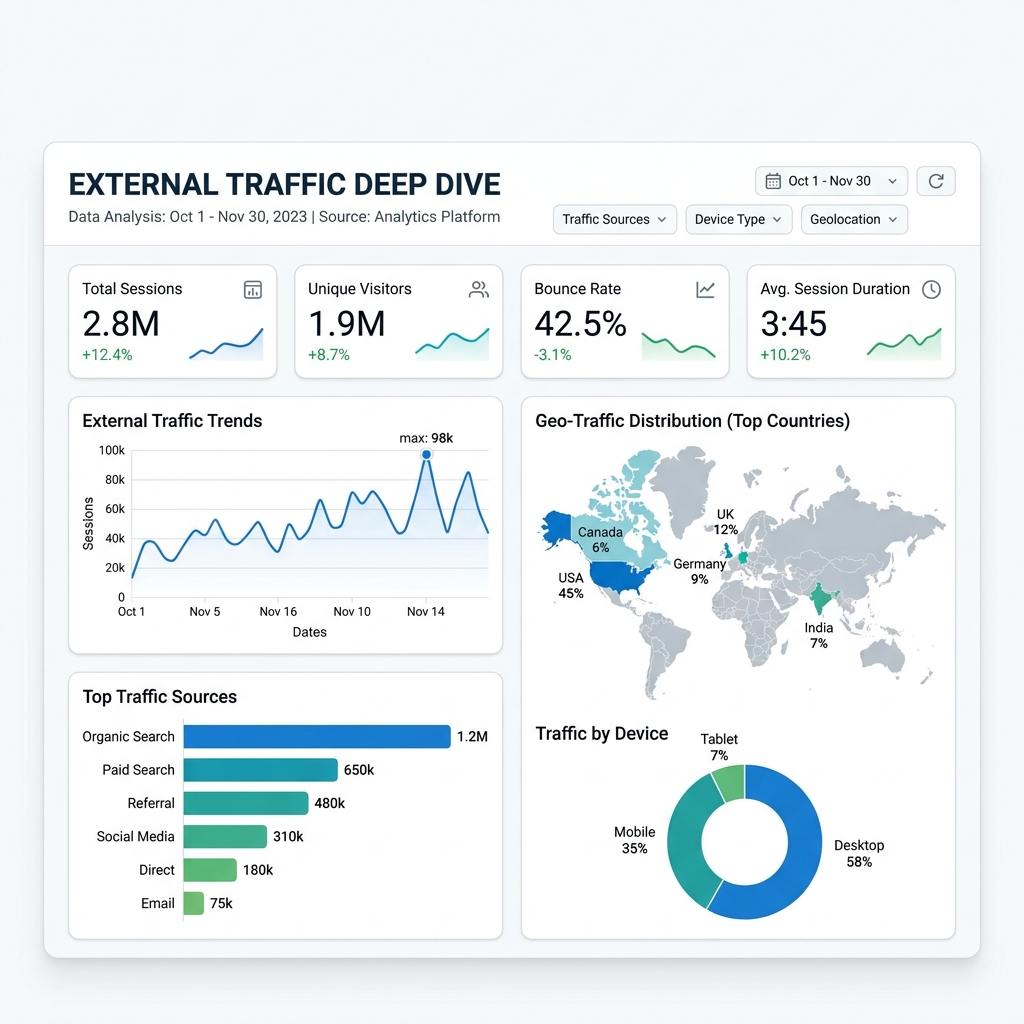
Task: Click the India region on the map
Action: point(820,598)
